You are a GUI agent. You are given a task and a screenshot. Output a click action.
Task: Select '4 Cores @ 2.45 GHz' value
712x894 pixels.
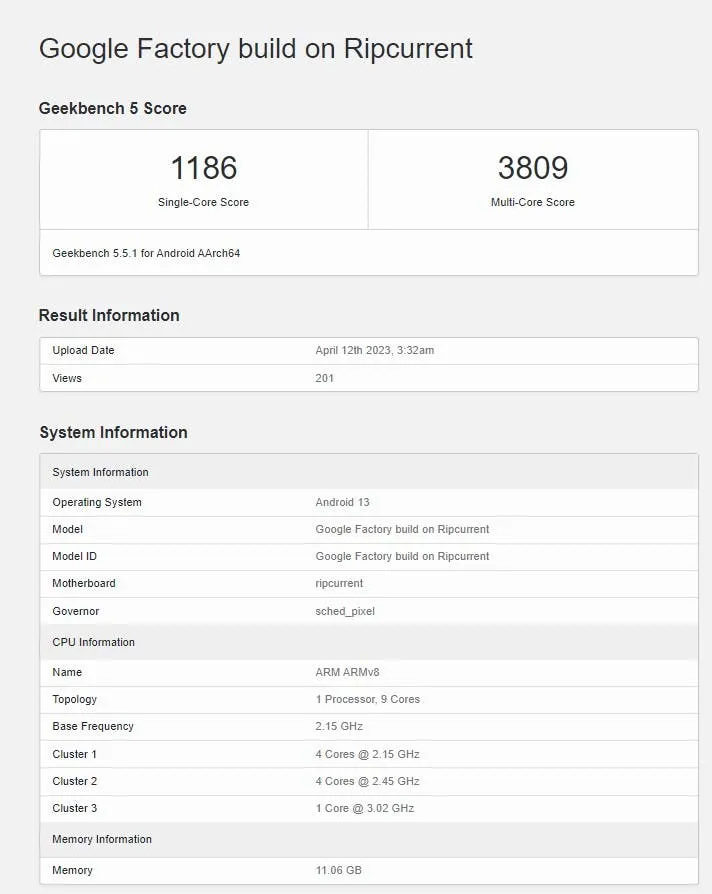pyautogui.click(x=368, y=781)
